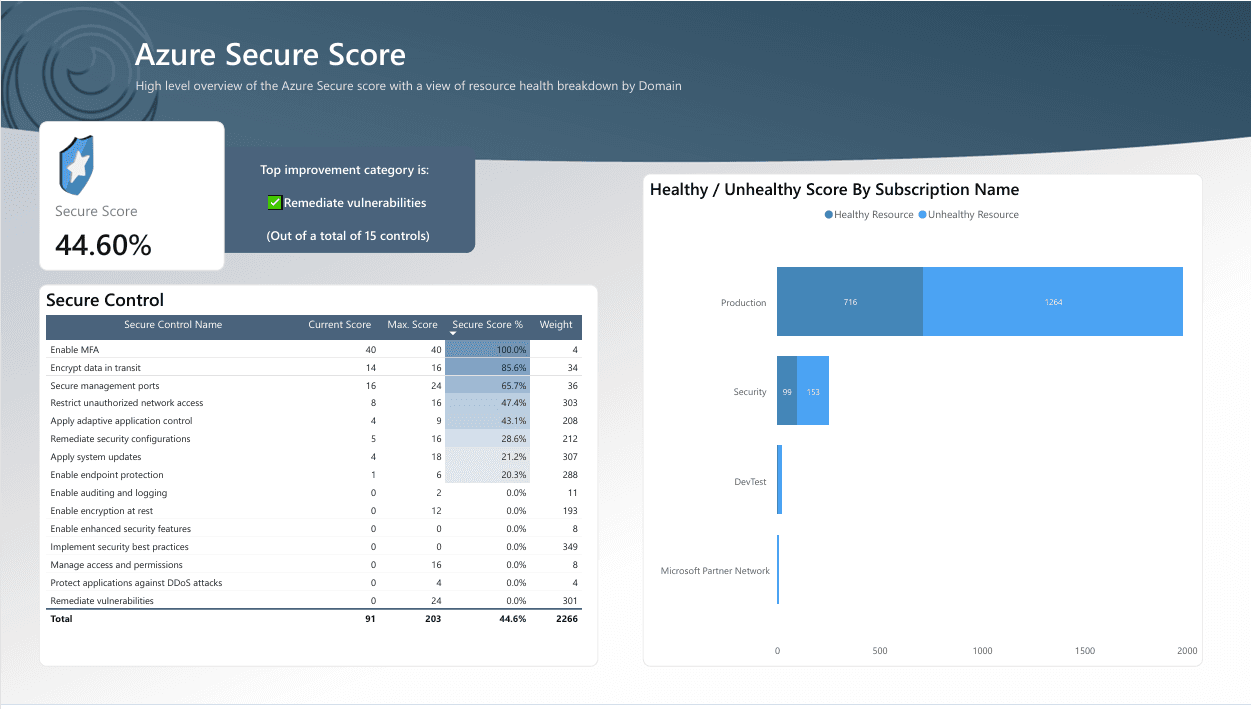1251x709 pixels.
Task: Select Production unhealthy bar showing 1264
Action: click(1053, 302)
